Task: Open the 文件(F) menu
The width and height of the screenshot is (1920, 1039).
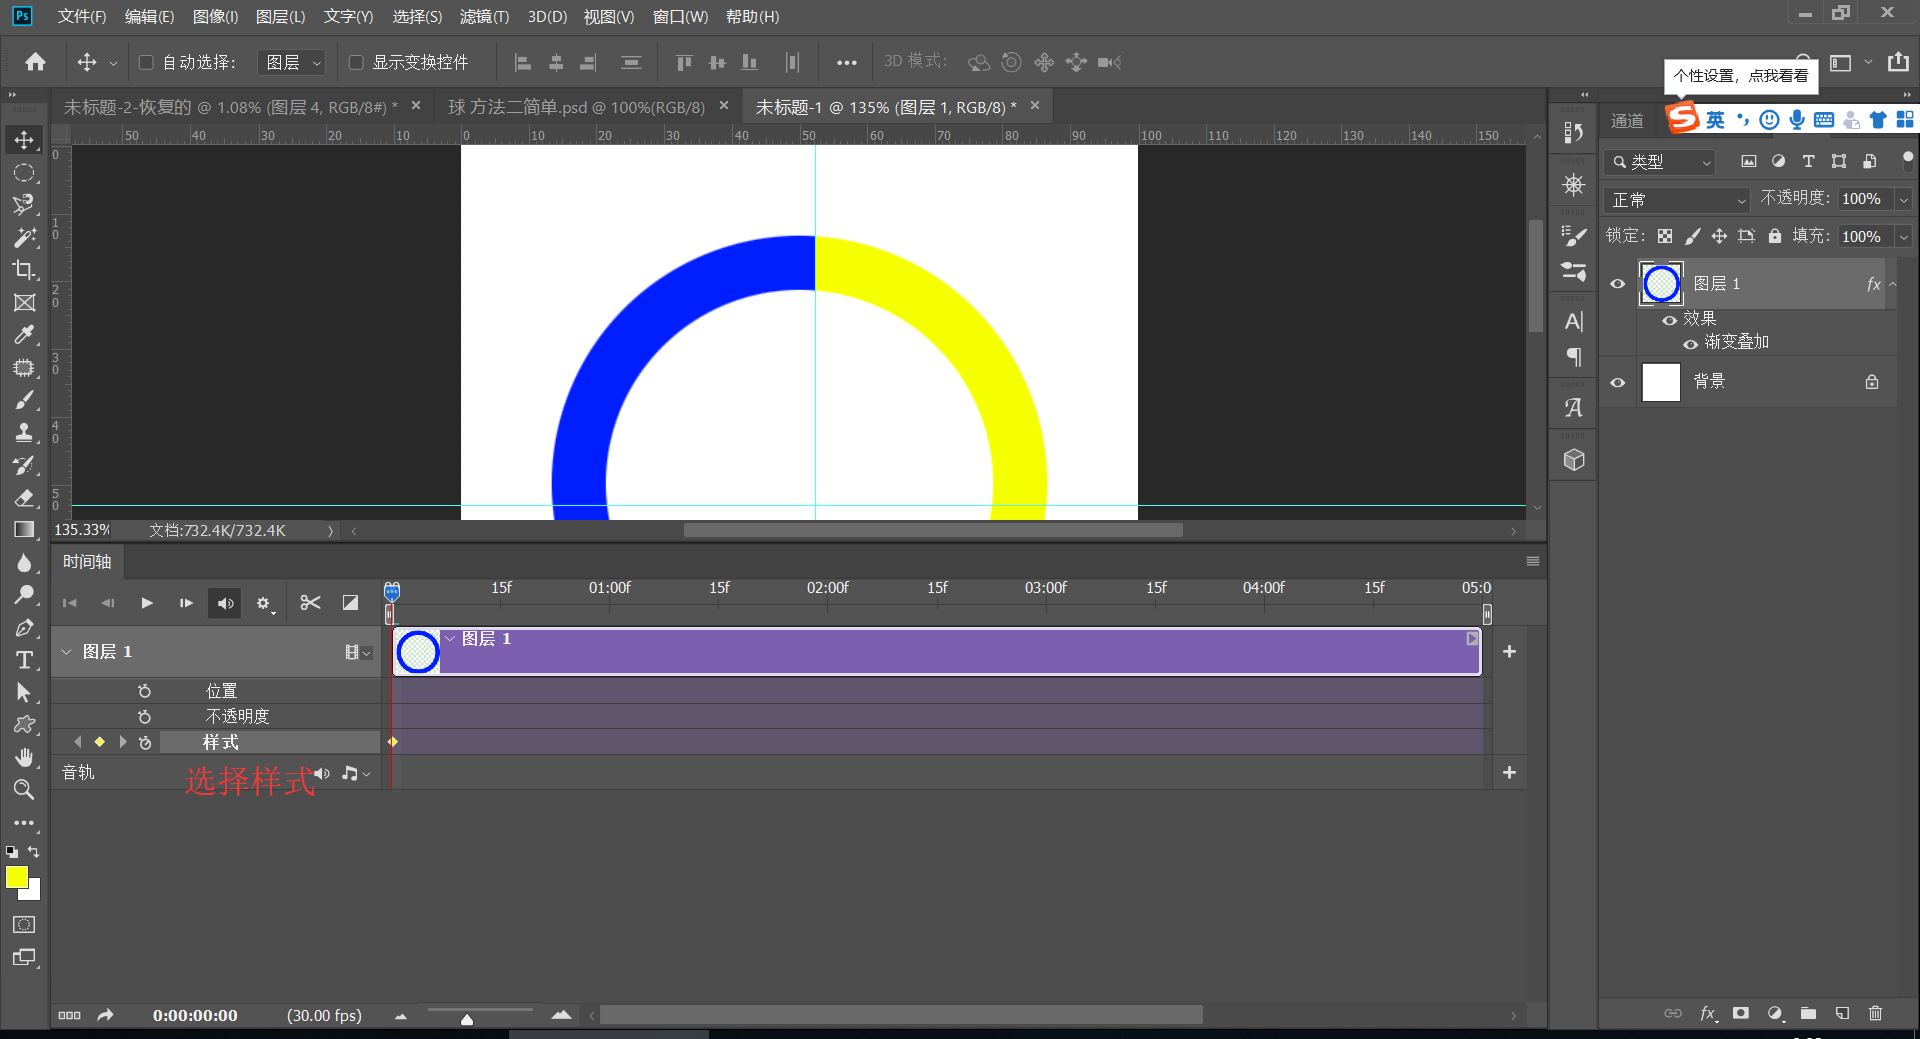Action: coord(81,16)
